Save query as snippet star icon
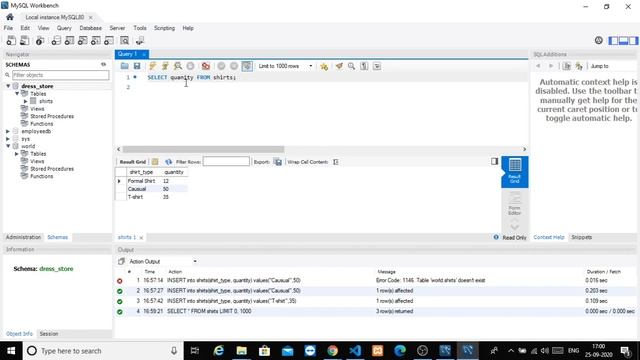This screenshot has height=360, width=640. click(324, 66)
